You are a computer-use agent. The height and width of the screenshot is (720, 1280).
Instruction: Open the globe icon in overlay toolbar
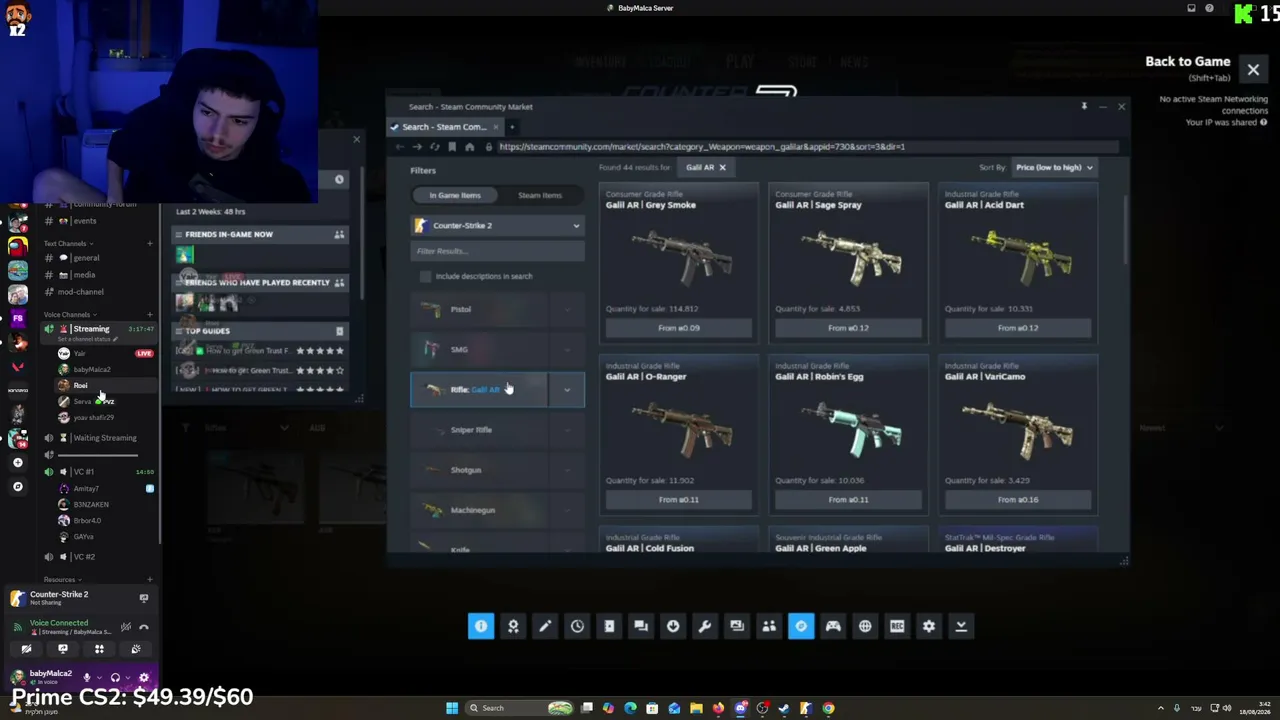[865, 626]
